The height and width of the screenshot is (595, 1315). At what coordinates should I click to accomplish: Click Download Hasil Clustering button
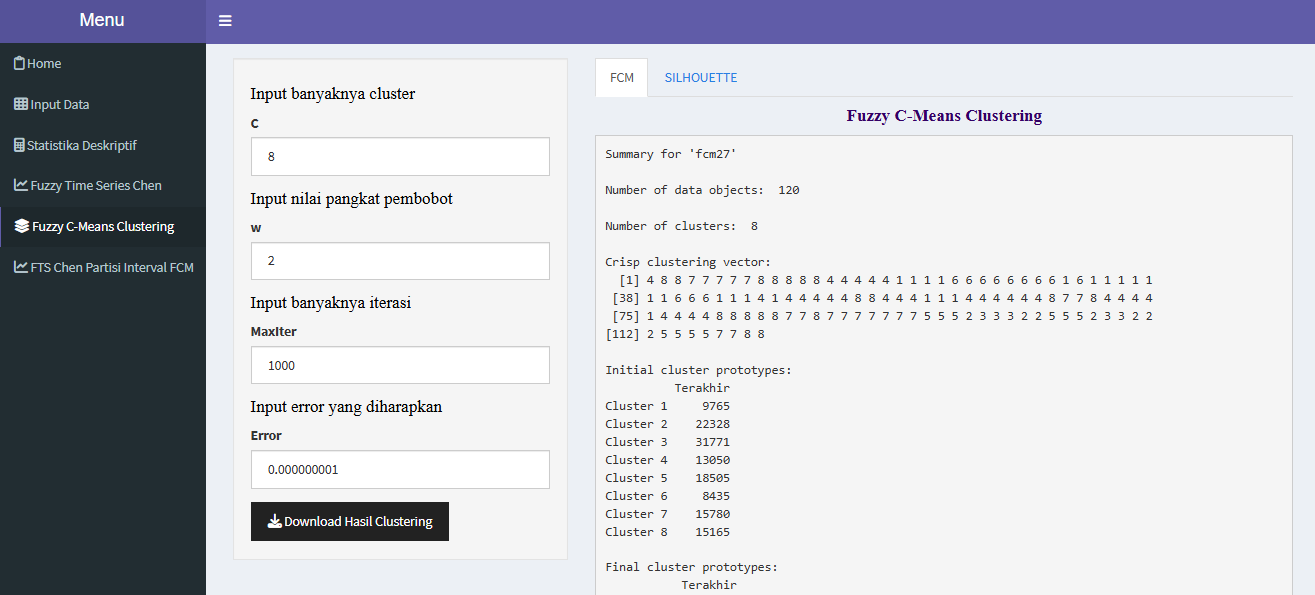click(350, 521)
